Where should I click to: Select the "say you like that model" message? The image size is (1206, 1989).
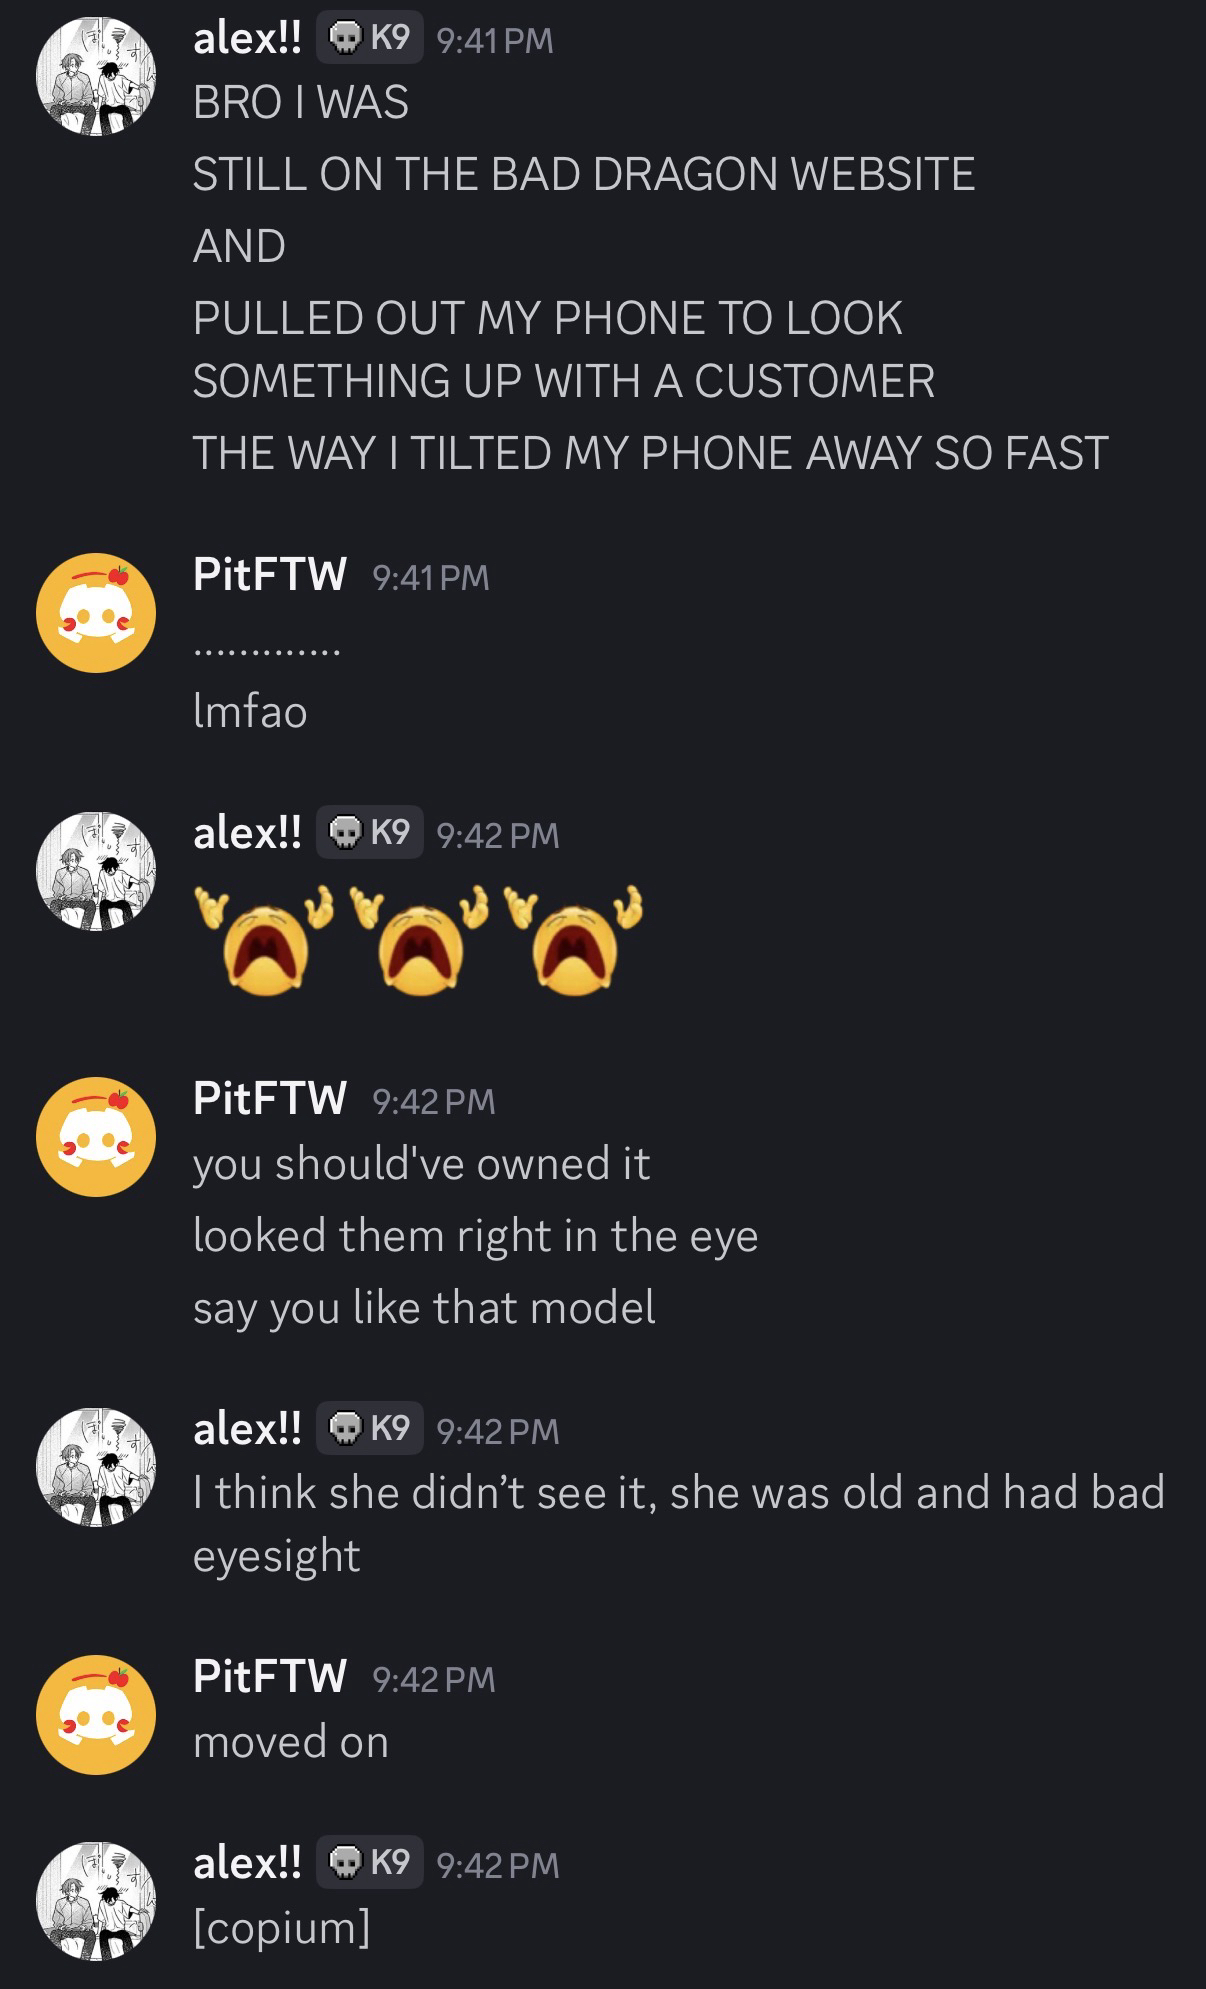[424, 1308]
